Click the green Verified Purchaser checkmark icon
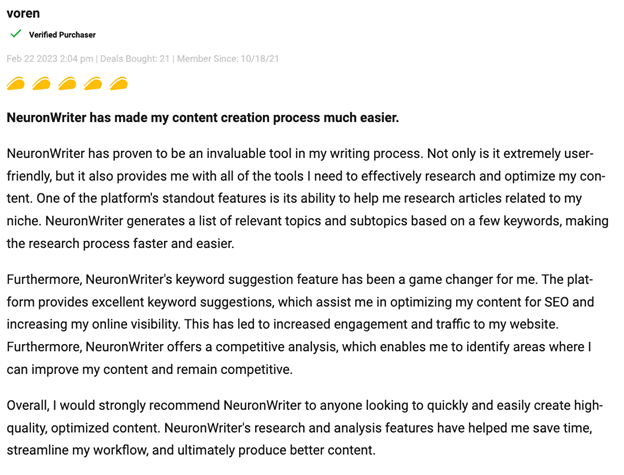Image resolution: width=624 pixels, height=475 pixels. point(16,34)
